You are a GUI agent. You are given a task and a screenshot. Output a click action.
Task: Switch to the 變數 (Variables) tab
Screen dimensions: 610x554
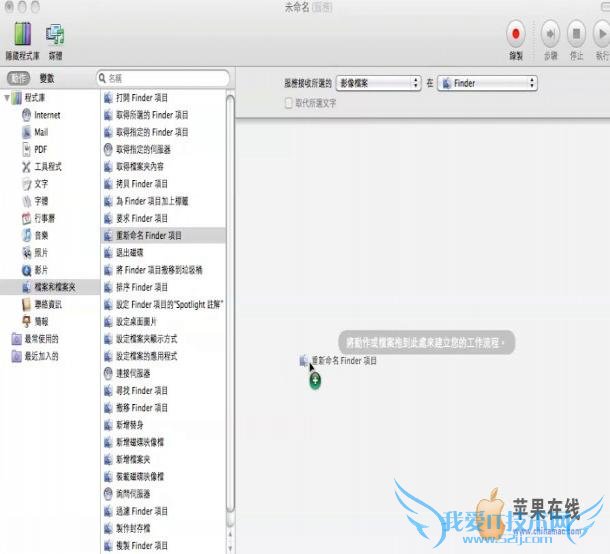tap(47, 78)
